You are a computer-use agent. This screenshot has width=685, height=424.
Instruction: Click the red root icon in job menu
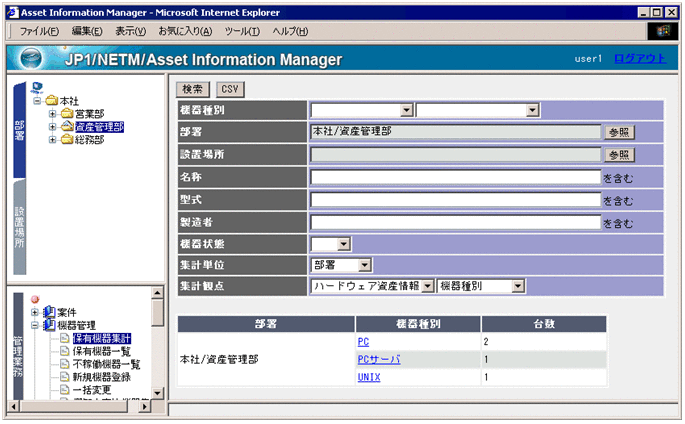tap(35, 299)
